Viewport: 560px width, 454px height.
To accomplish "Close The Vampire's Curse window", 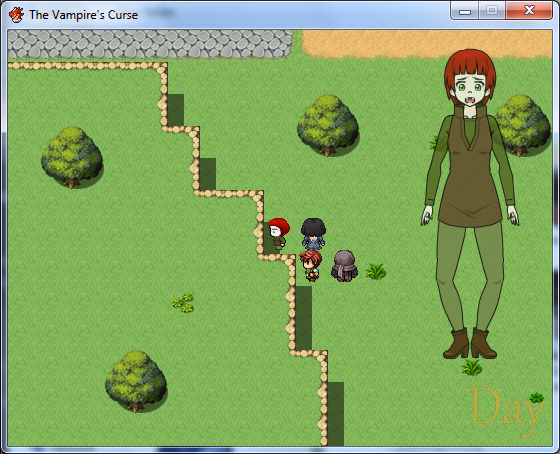I will coord(529,11).
